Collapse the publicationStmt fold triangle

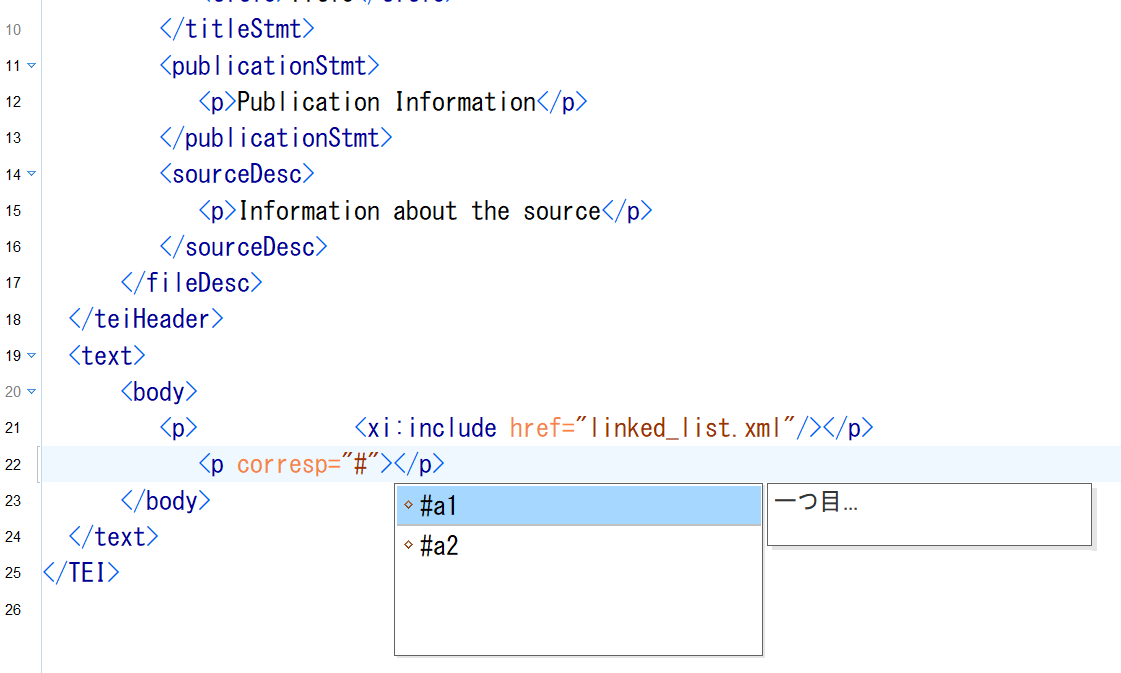tap(31, 66)
